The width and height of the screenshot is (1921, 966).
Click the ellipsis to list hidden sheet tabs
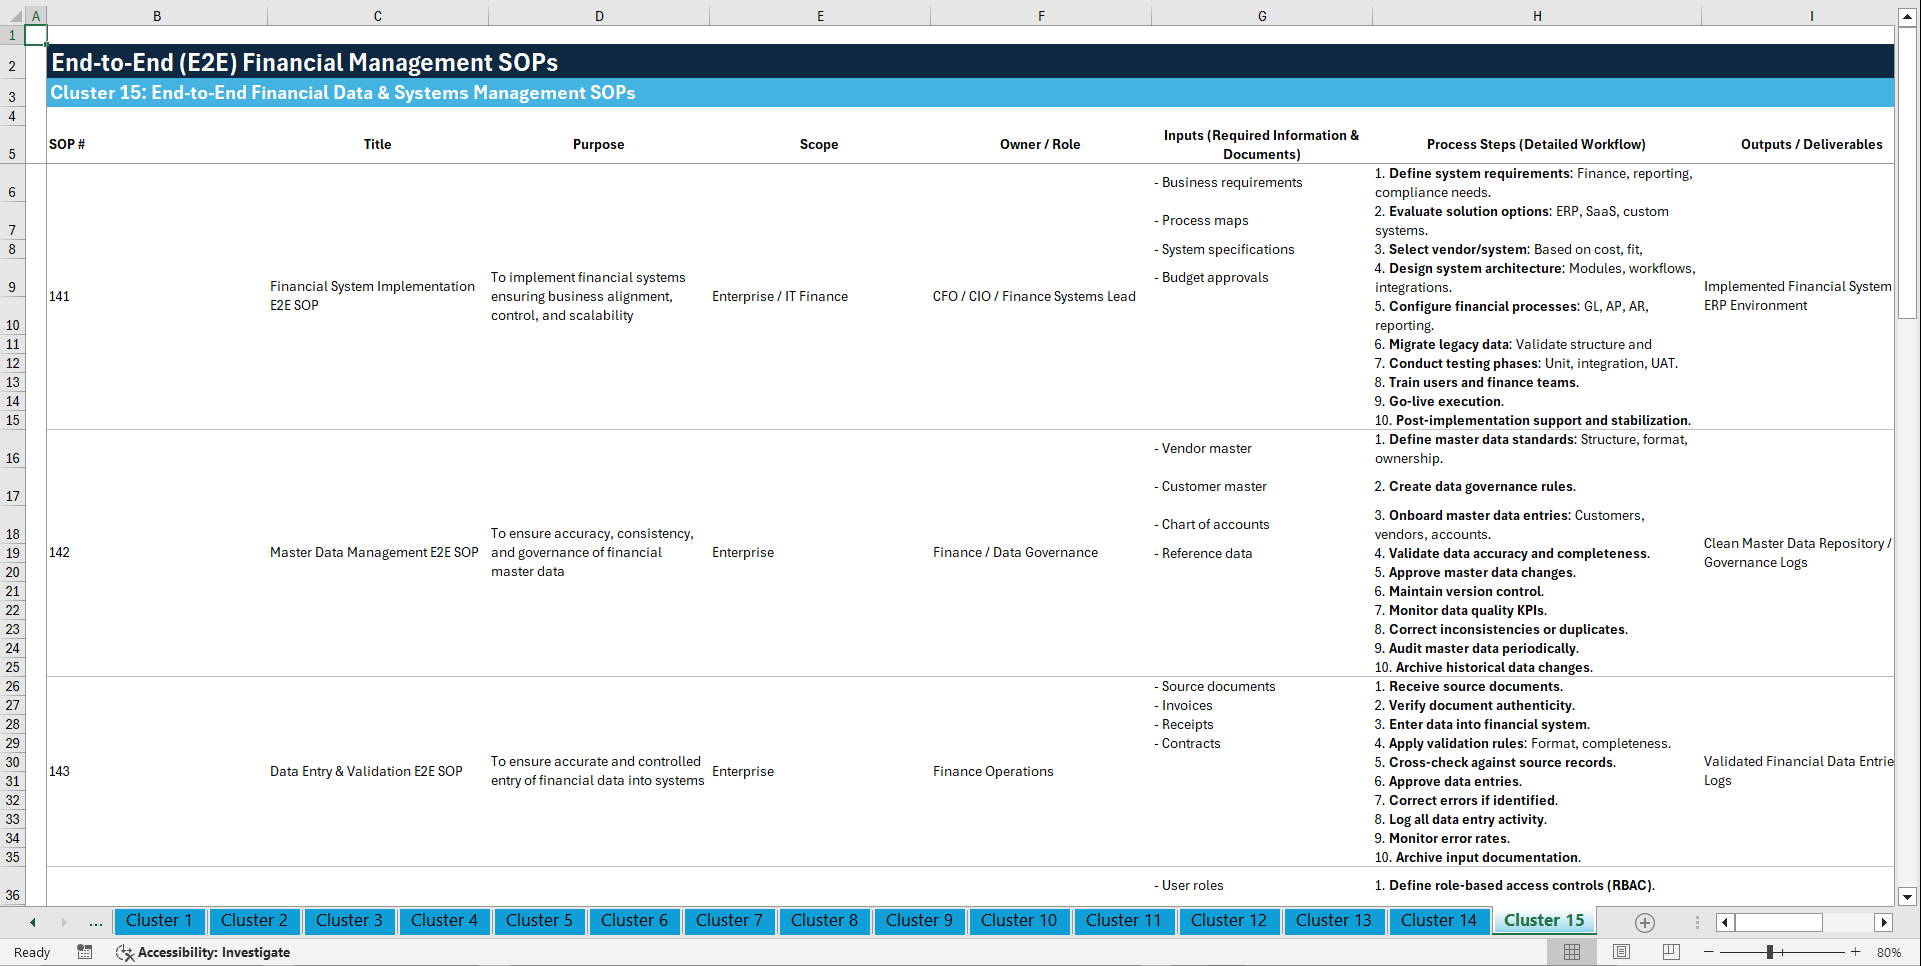(x=95, y=921)
